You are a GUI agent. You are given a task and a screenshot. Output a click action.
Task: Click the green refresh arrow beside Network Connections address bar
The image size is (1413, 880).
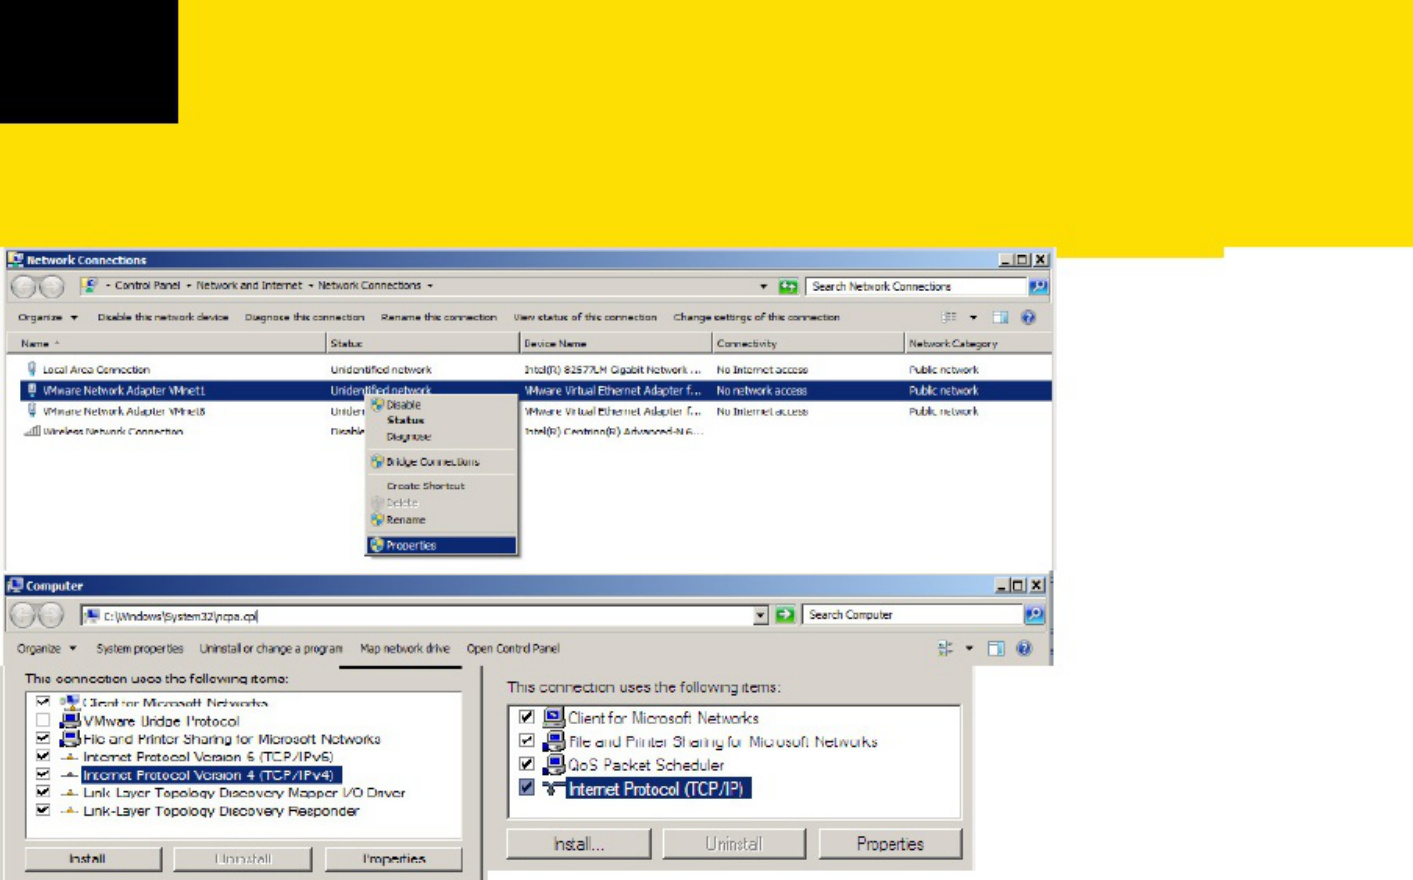[x=788, y=287]
